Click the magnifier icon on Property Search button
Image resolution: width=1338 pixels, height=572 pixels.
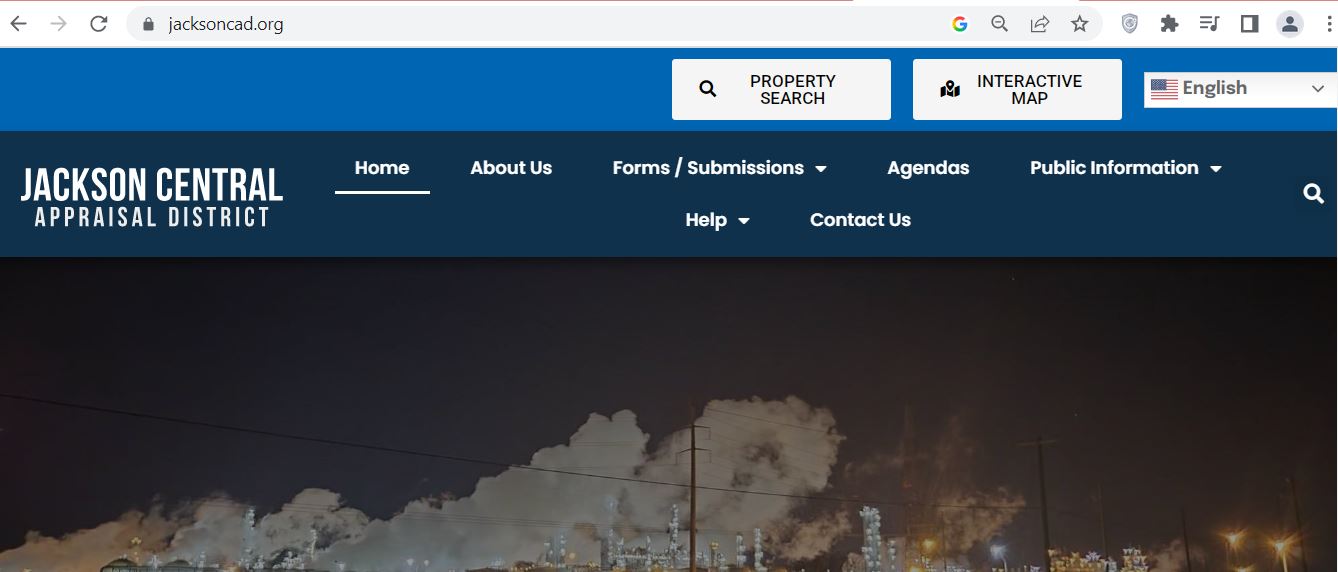708,89
